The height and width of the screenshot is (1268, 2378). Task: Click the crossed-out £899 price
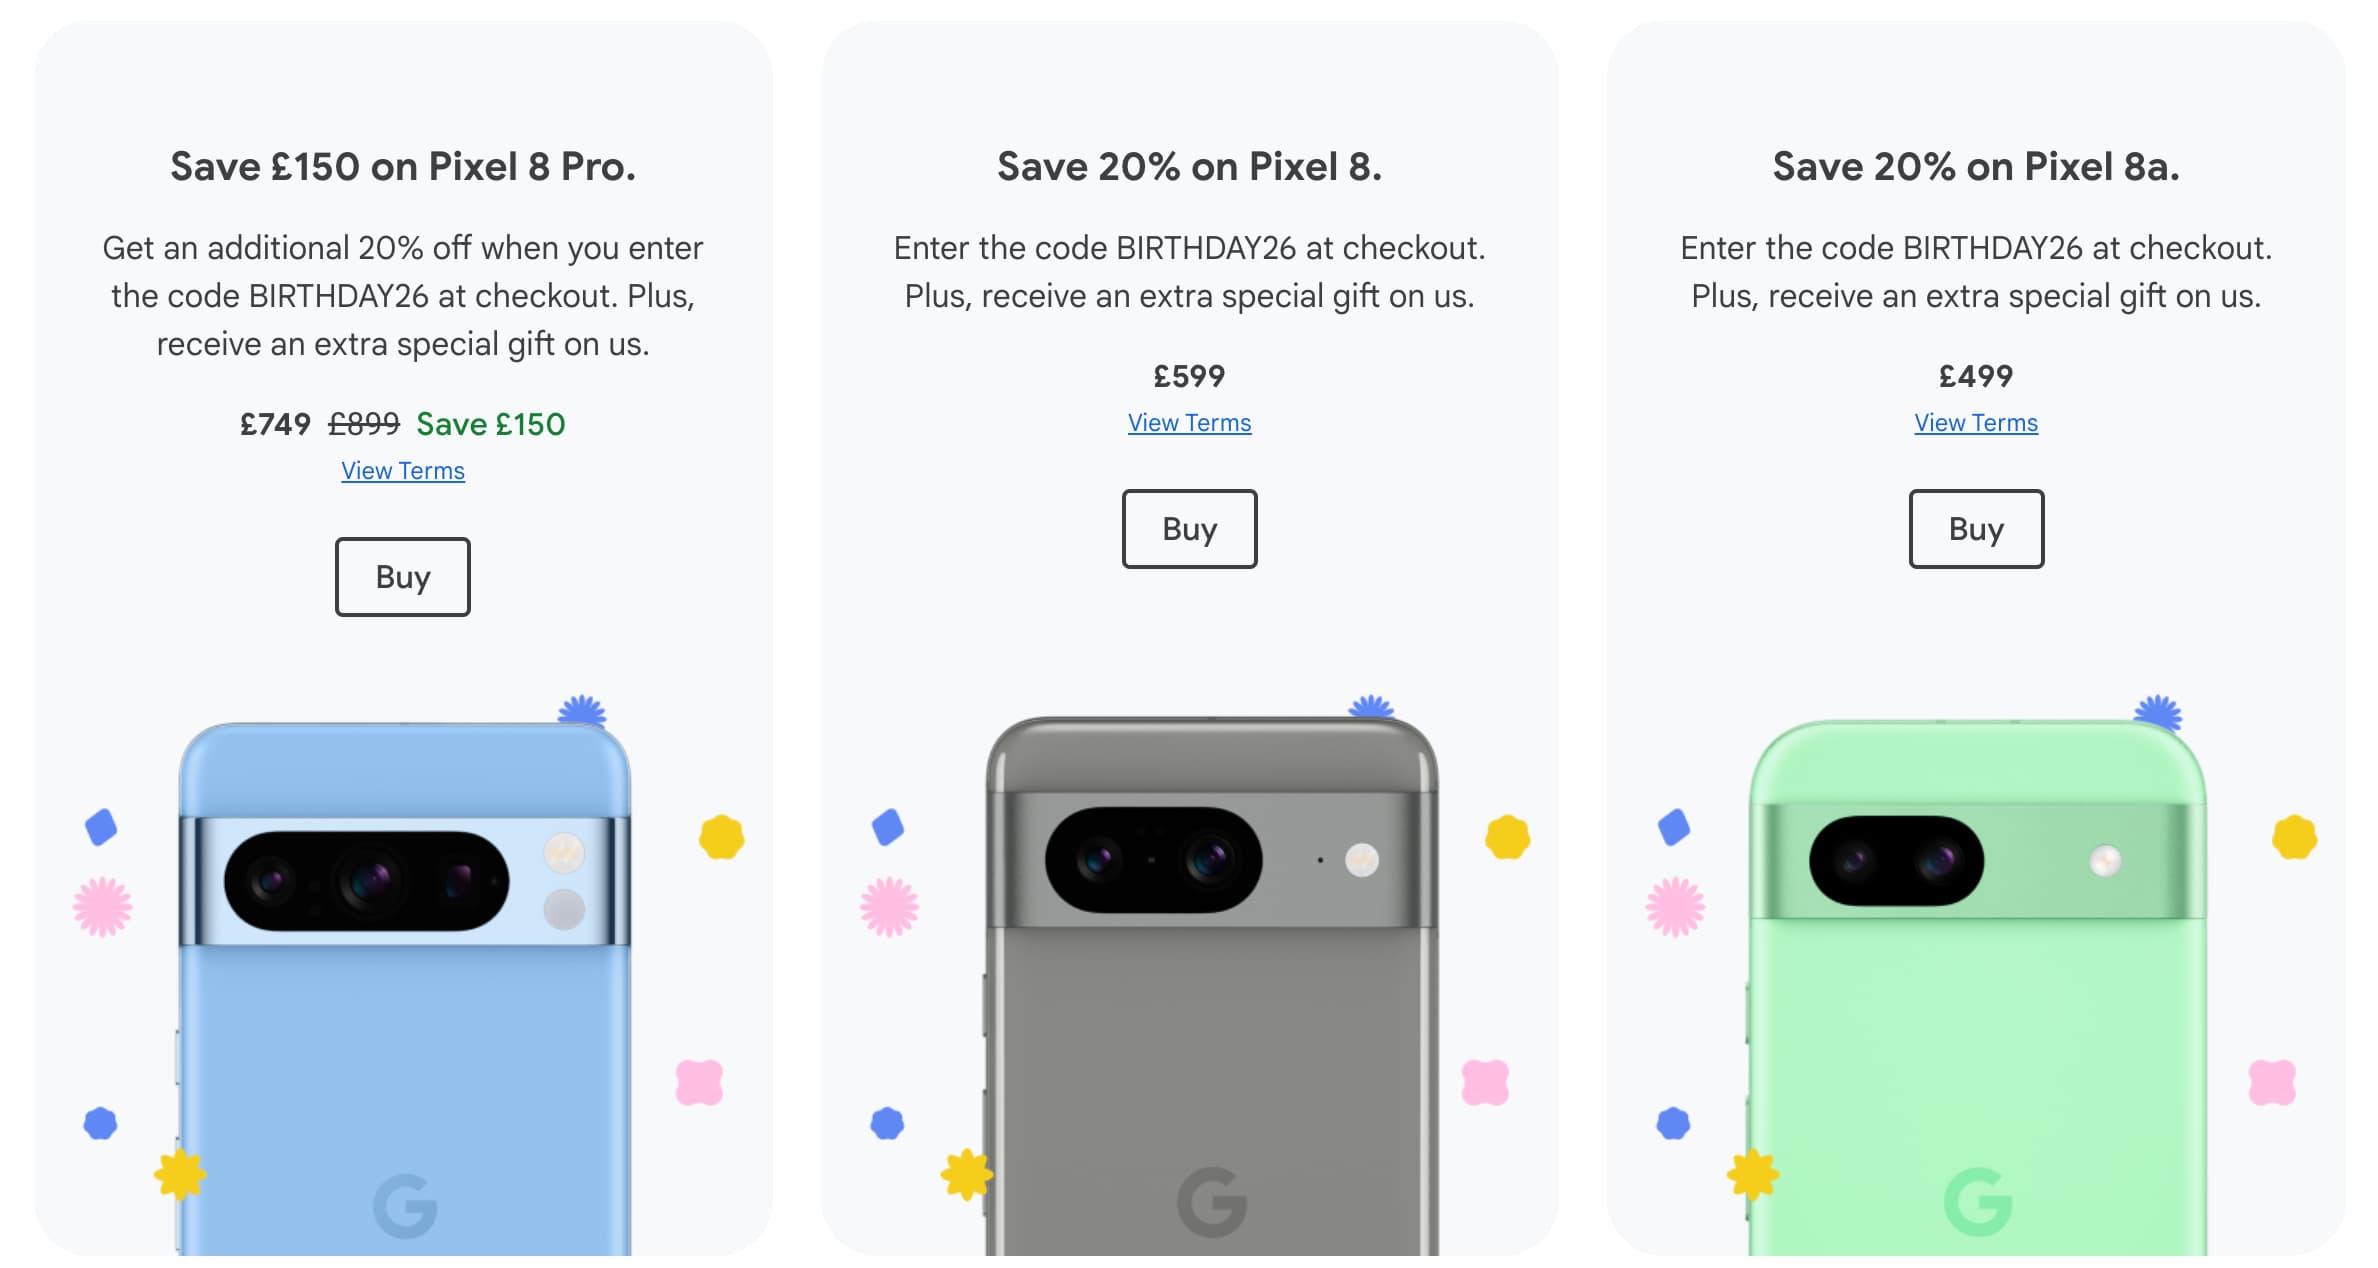click(x=362, y=424)
